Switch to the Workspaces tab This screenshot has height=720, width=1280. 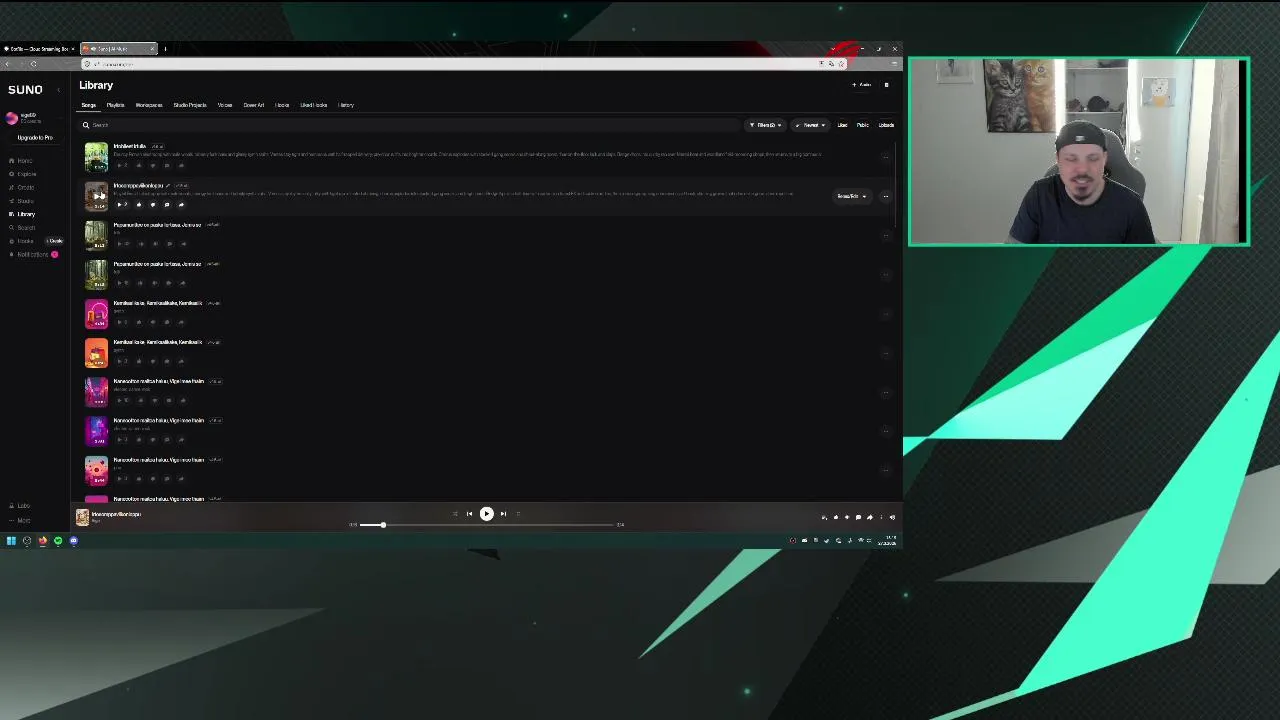149,105
